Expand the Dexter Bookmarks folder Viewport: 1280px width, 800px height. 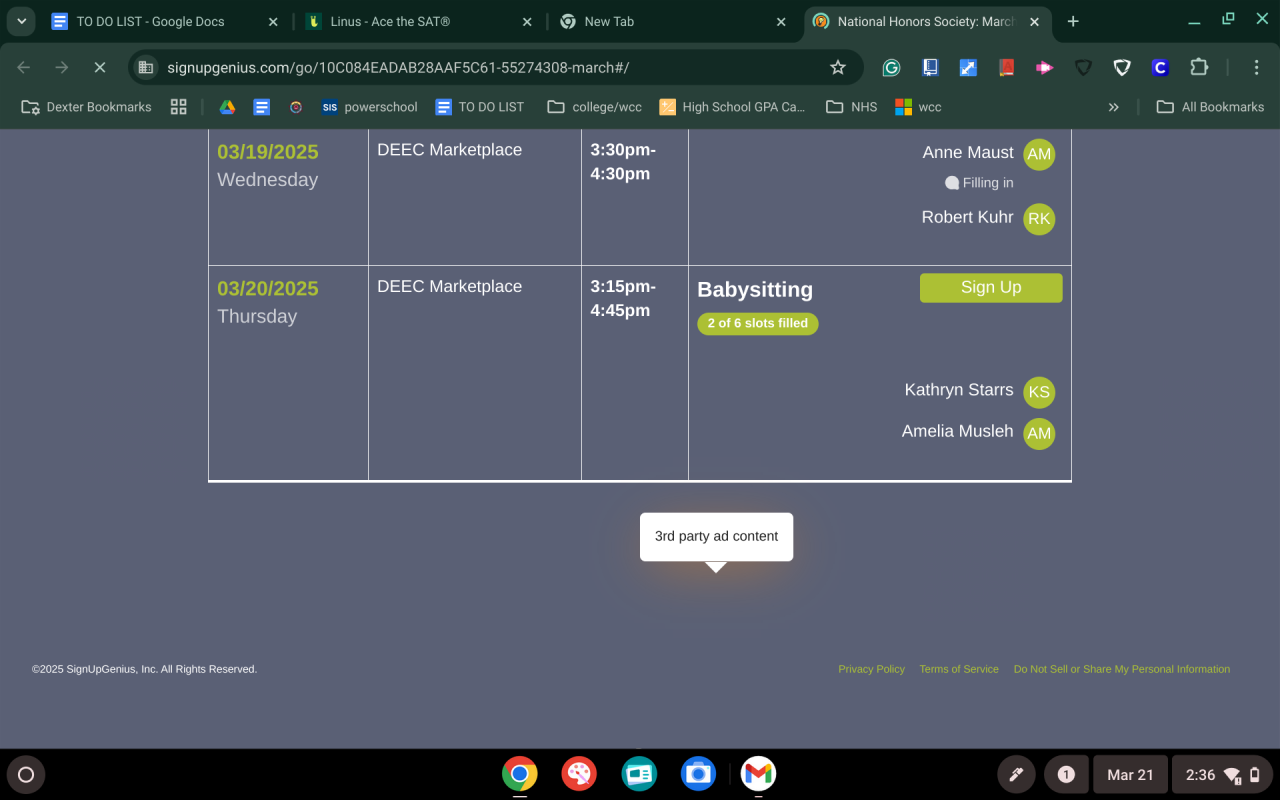(86, 107)
